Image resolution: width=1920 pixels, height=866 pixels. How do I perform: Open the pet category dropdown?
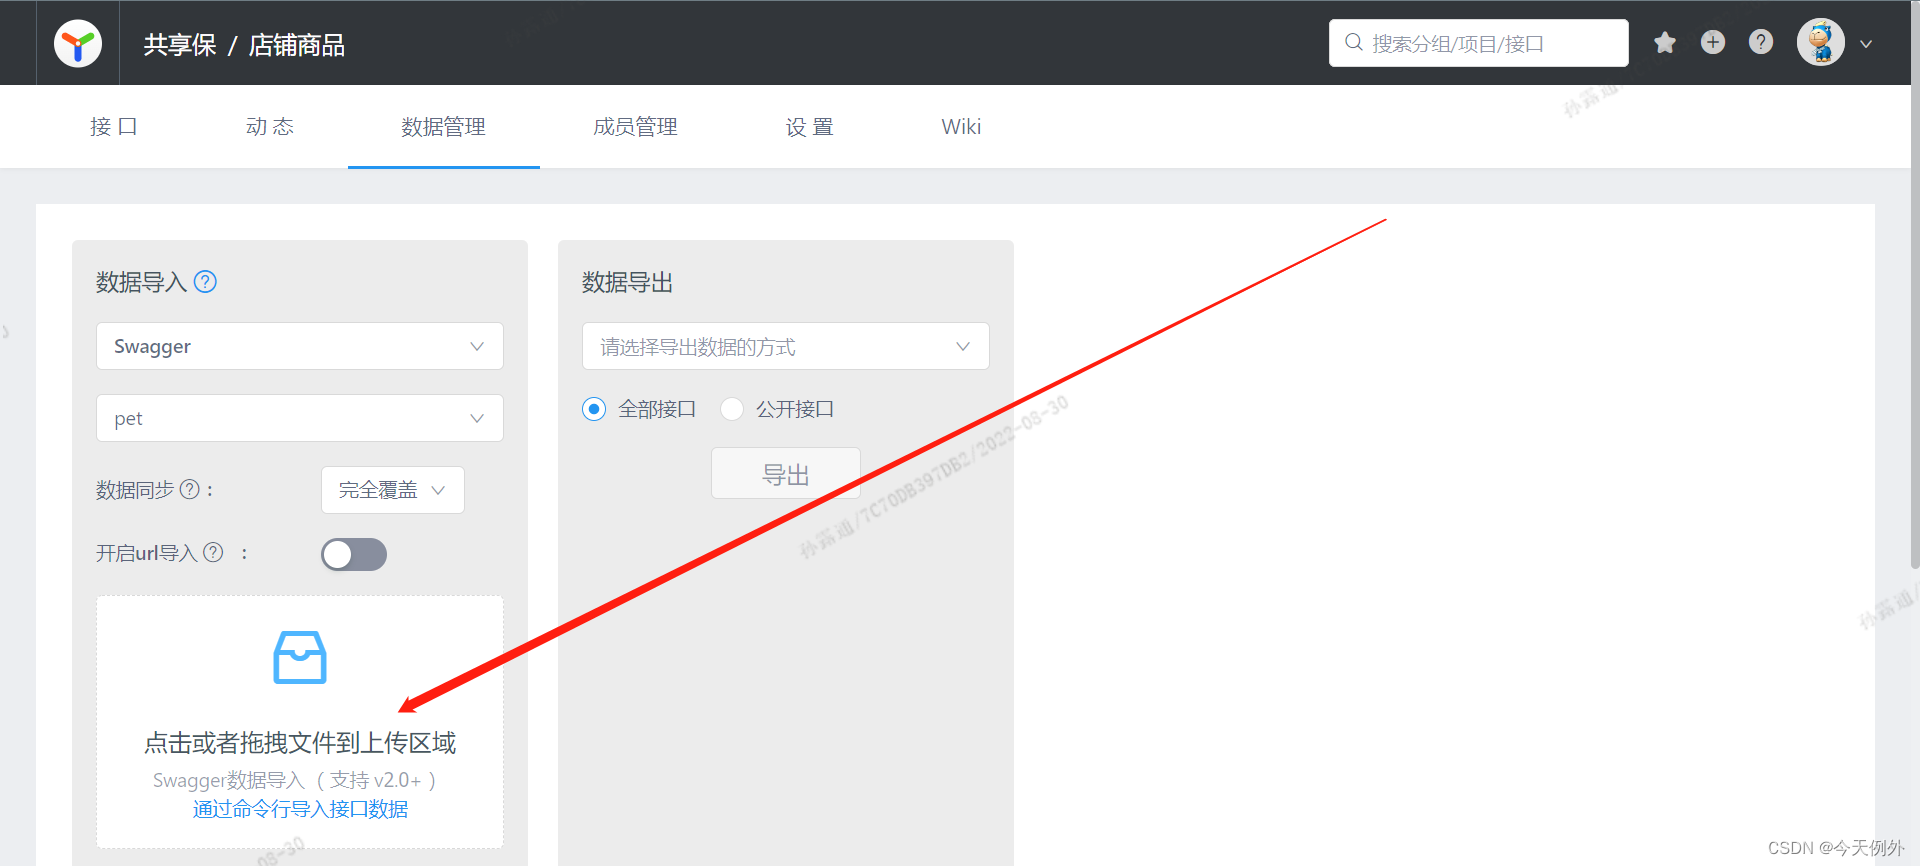[300, 418]
